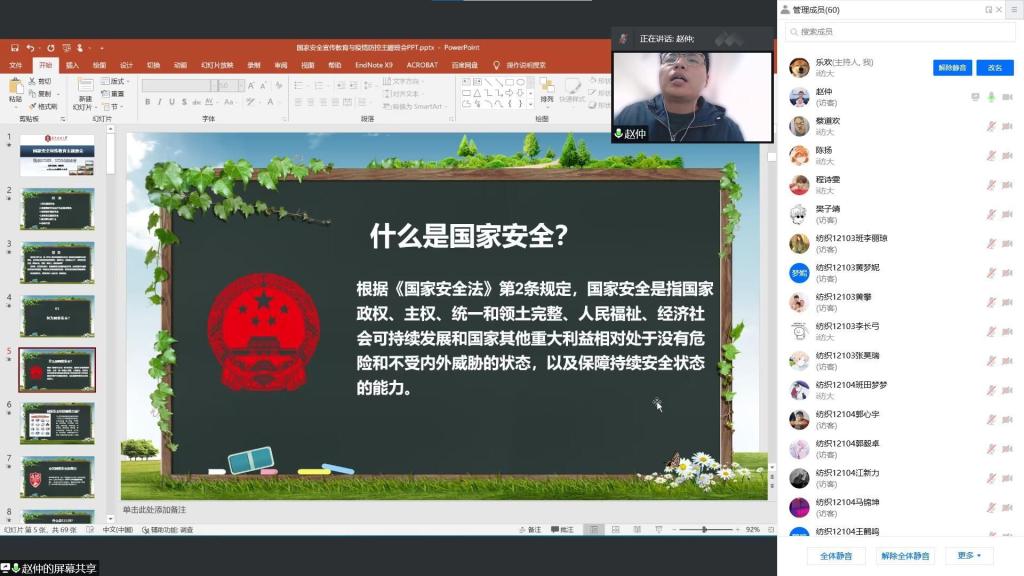1024x576 pixels.
Task: Toggle the Notes (备注) pane in status bar
Action: coord(530,529)
